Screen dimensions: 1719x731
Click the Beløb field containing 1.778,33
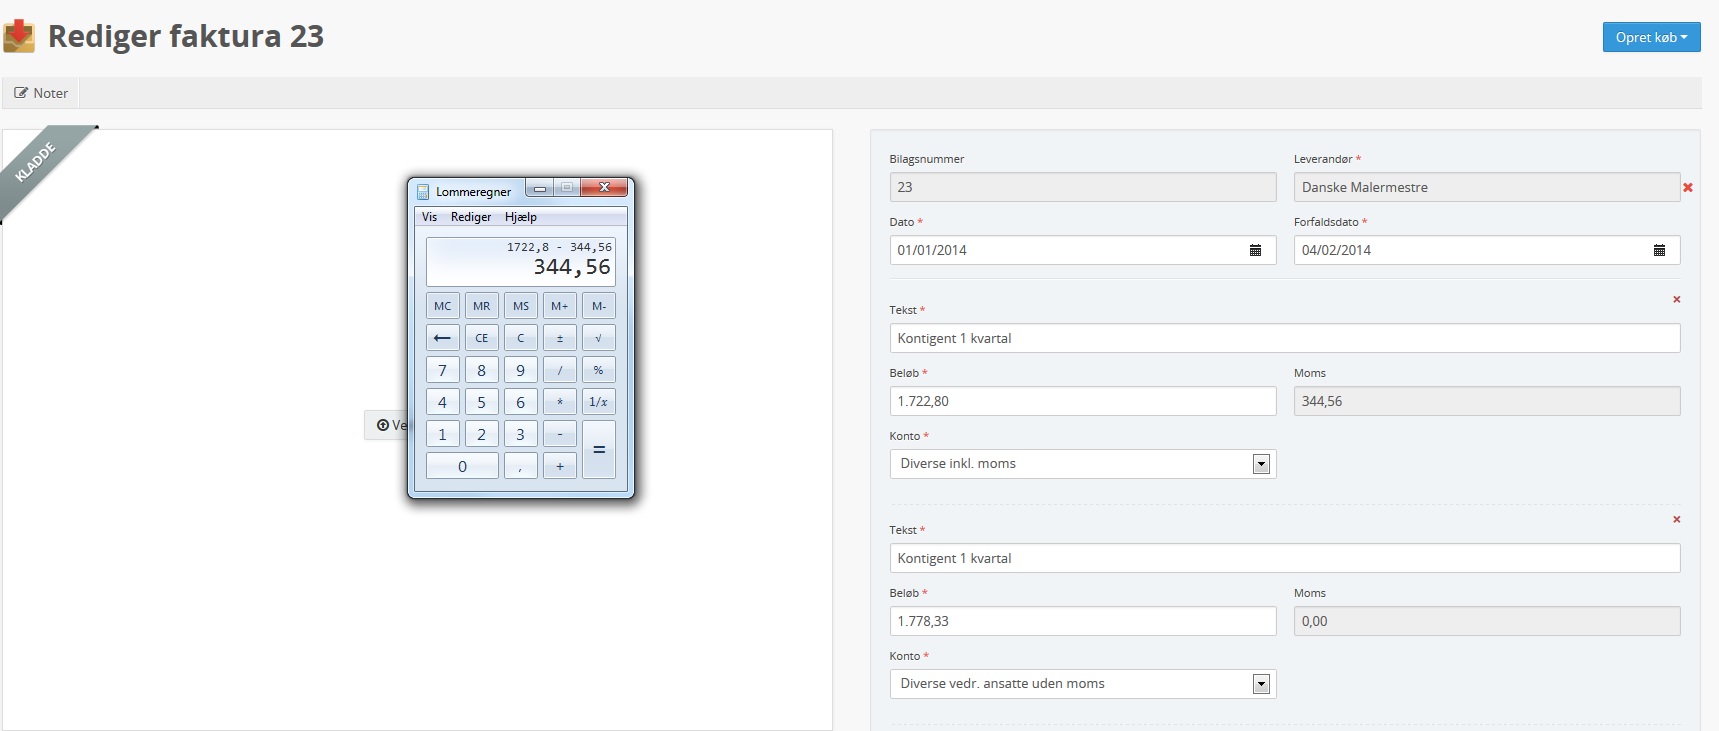click(1082, 621)
